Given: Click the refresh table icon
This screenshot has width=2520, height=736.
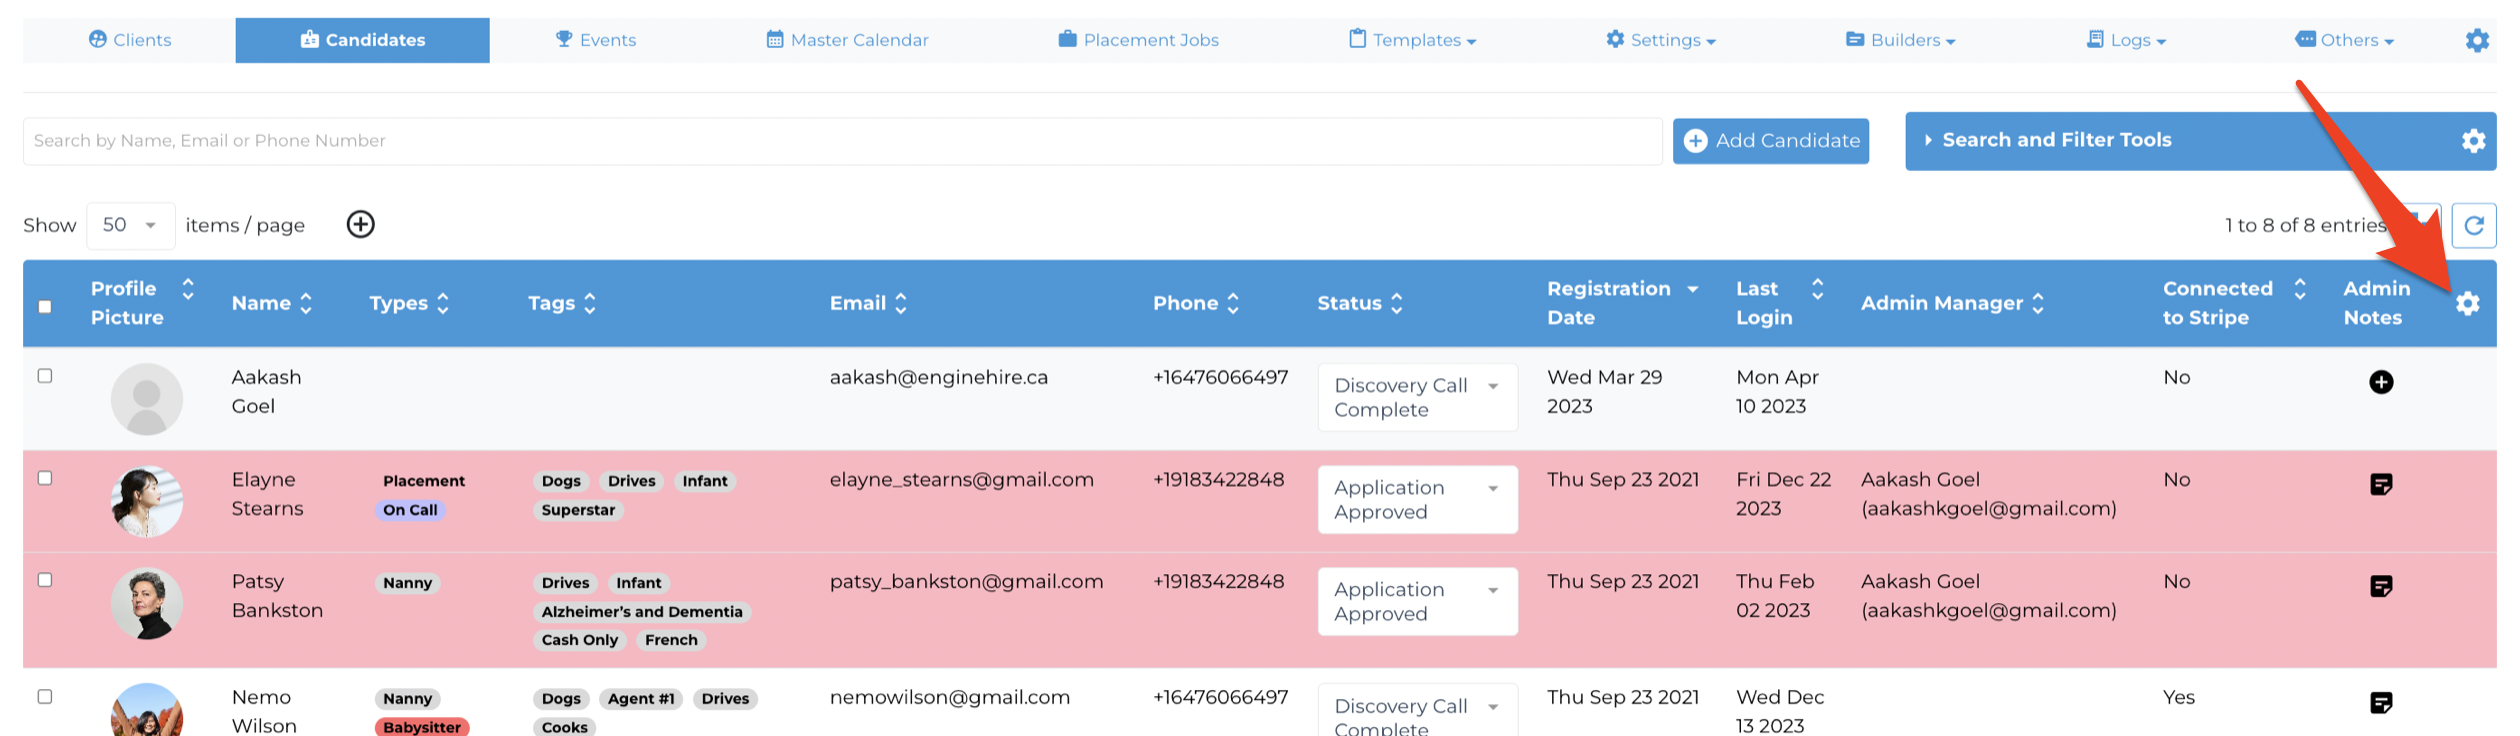Looking at the screenshot, I should click(x=2473, y=225).
